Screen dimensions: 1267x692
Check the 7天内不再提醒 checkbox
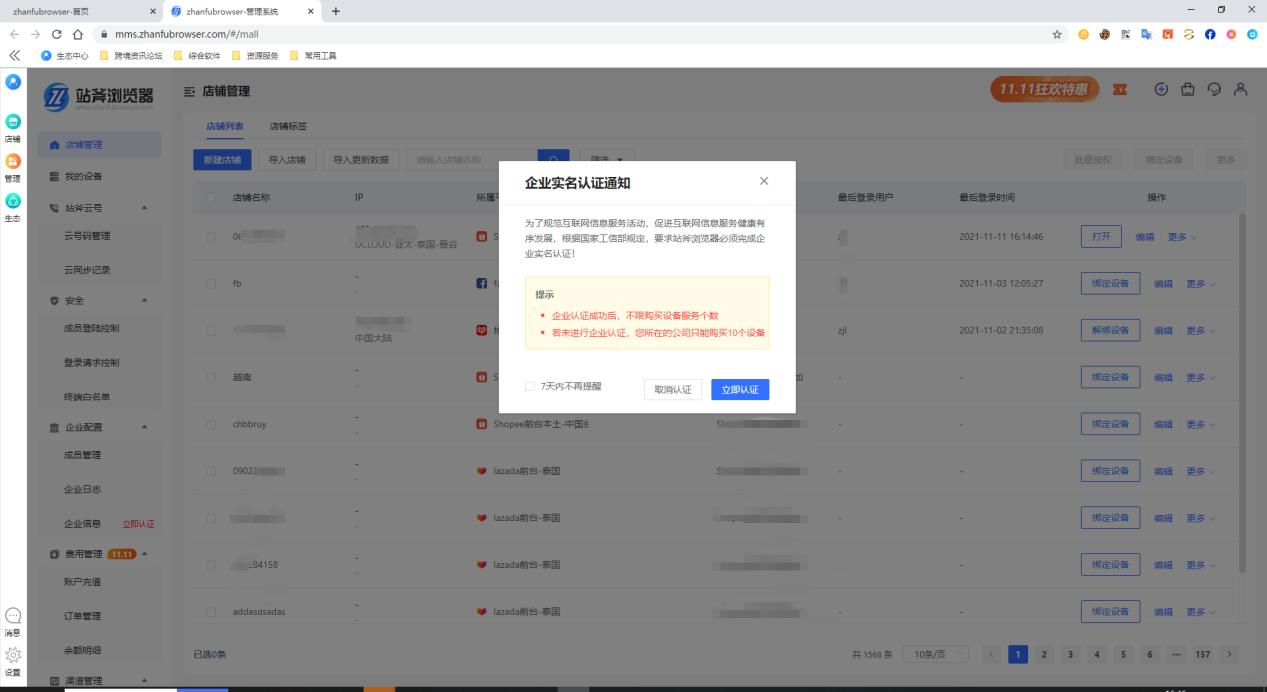pyautogui.click(x=530, y=386)
